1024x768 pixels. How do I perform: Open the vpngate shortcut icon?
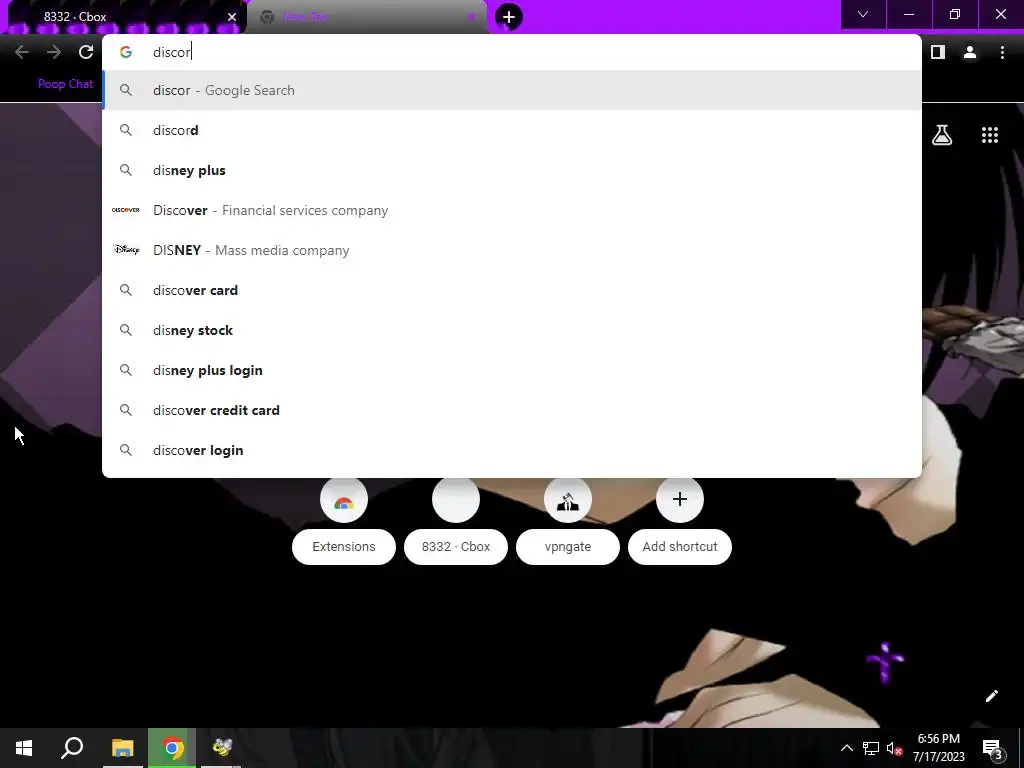pyautogui.click(x=568, y=500)
